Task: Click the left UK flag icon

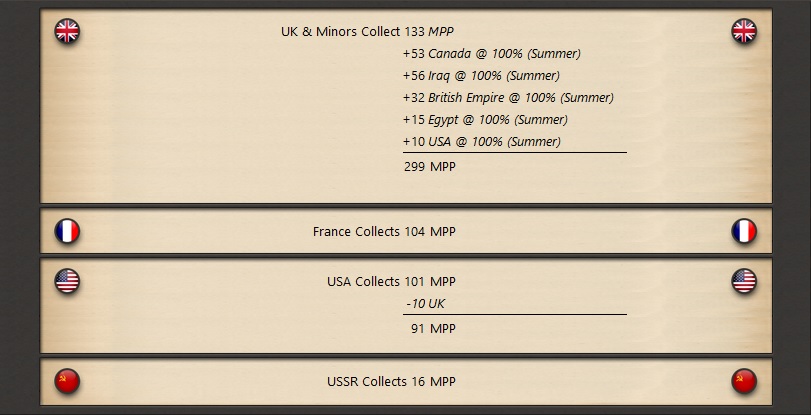Action: [x=67, y=31]
